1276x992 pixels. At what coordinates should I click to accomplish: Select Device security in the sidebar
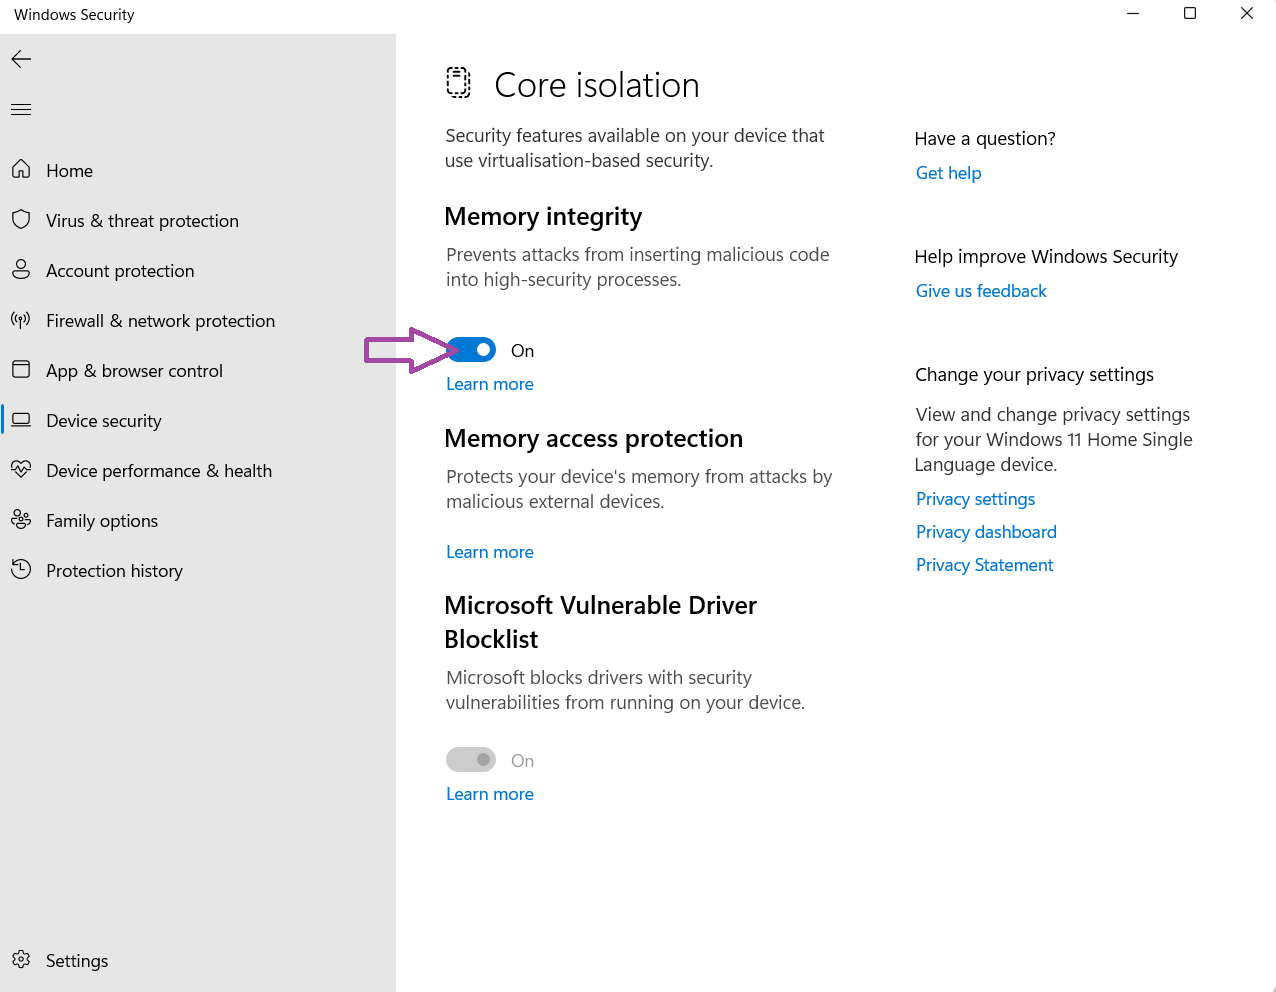tap(103, 421)
